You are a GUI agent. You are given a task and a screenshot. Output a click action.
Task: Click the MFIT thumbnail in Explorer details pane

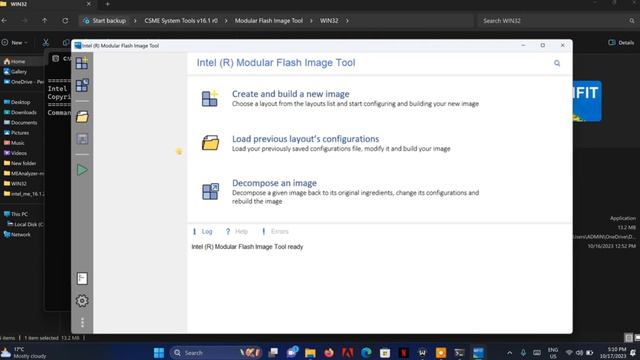(x=587, y=101)
